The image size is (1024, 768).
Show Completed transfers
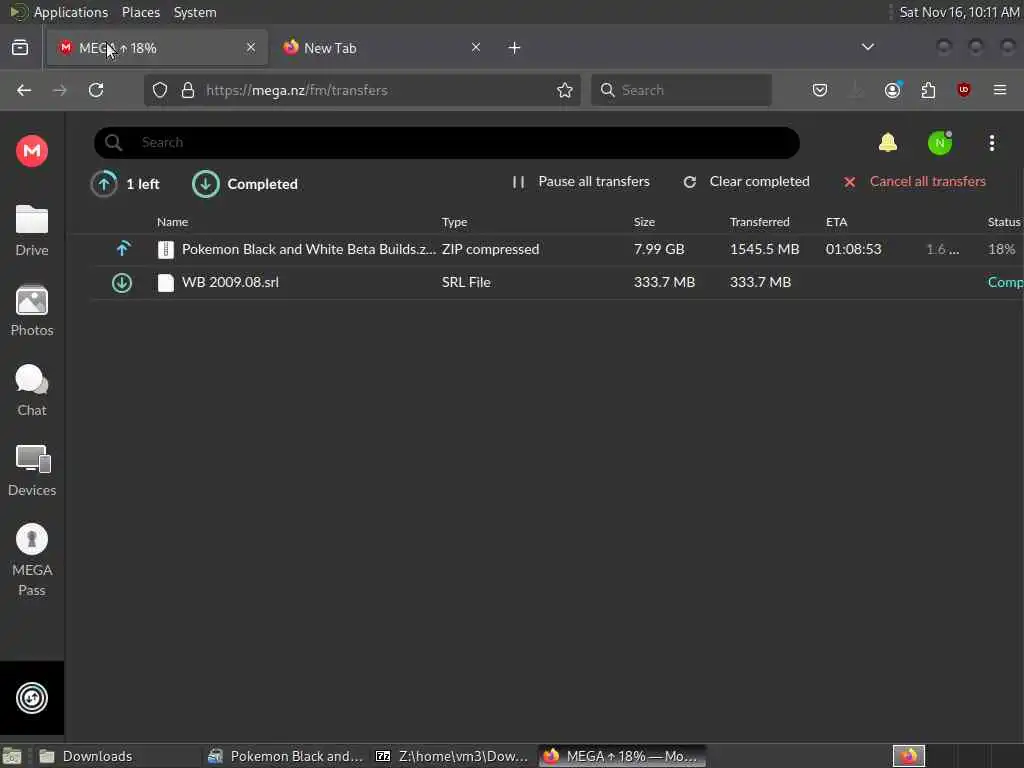click(245, 184)
